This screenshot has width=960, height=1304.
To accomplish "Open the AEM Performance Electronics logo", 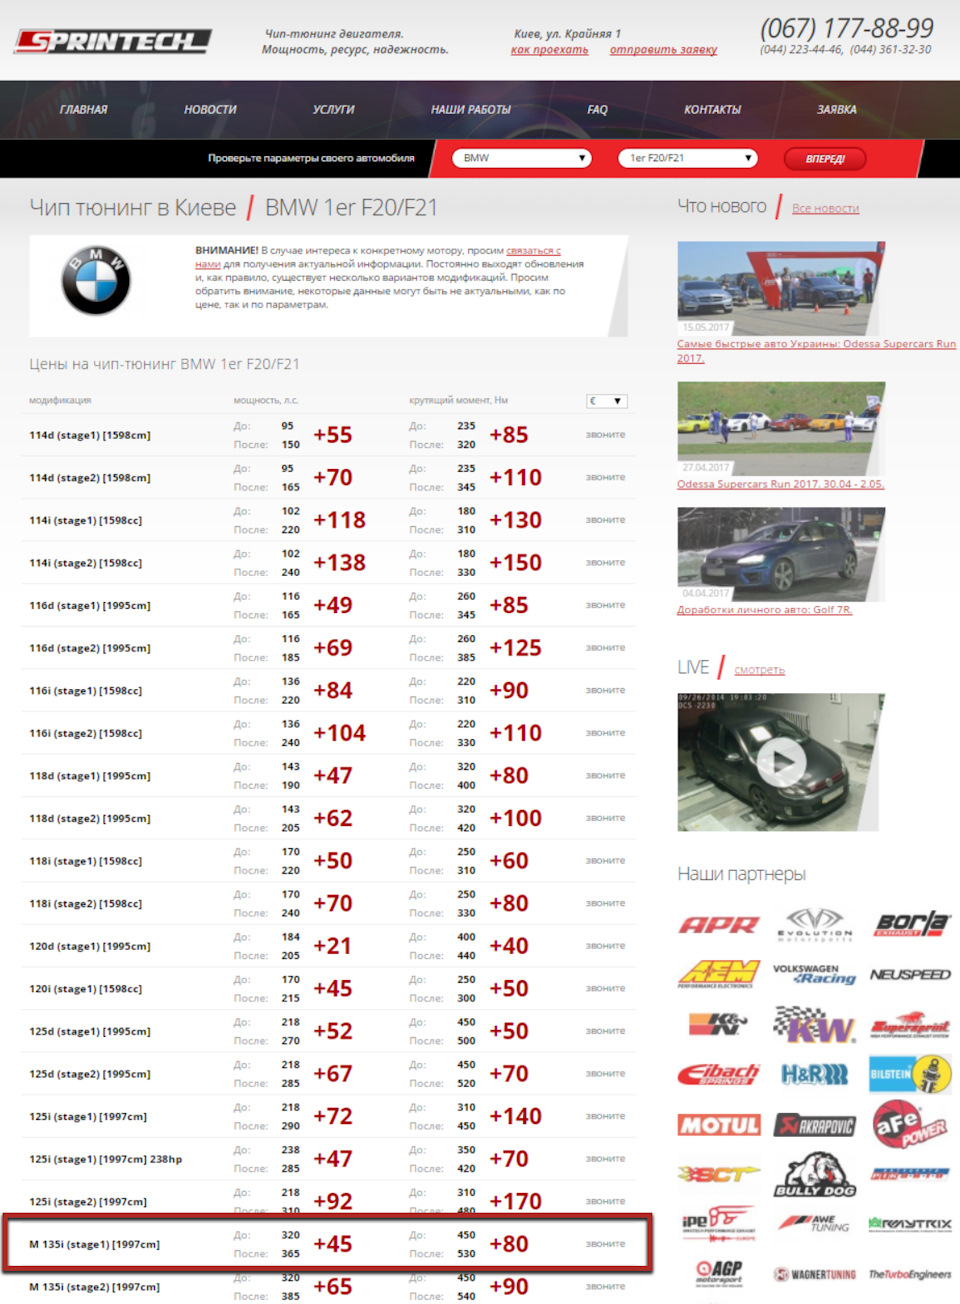I will pyautogui.click(x=719, y=974).
